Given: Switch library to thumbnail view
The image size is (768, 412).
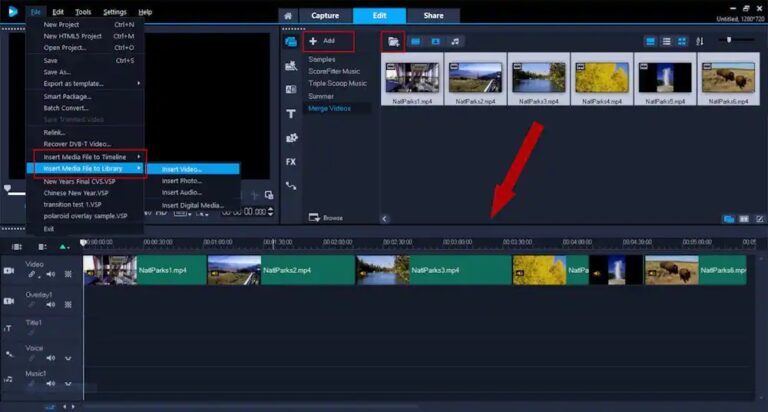Looking at the screenshot, I should pos(682,42).
